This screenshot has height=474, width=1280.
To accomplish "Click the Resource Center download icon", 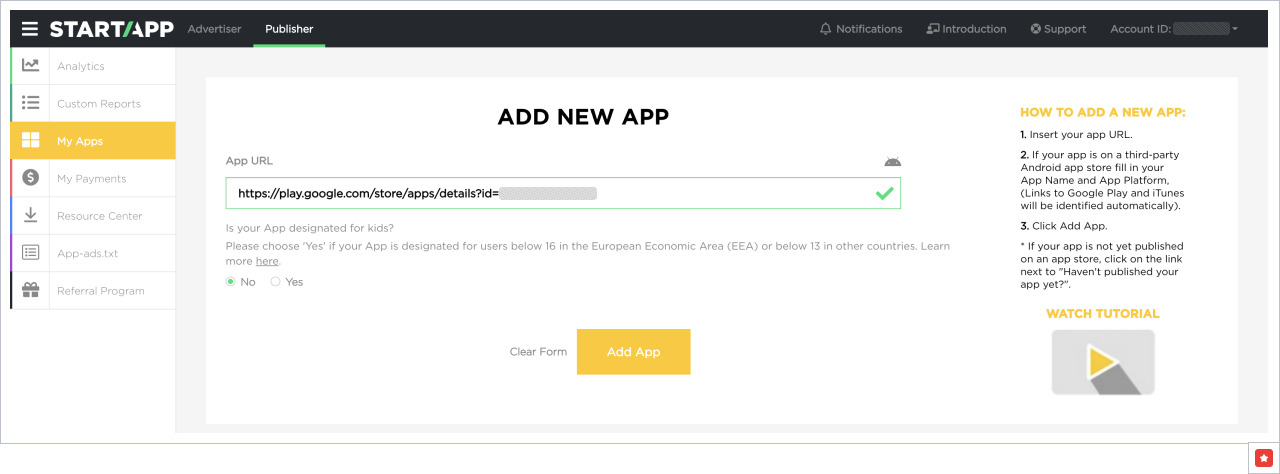I will point(31,215).
